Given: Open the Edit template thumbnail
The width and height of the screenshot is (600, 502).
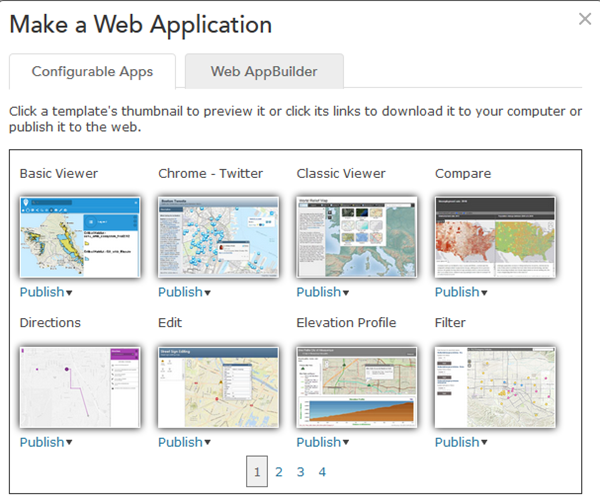Looking at the screenshot, I should tap(219, 386).
